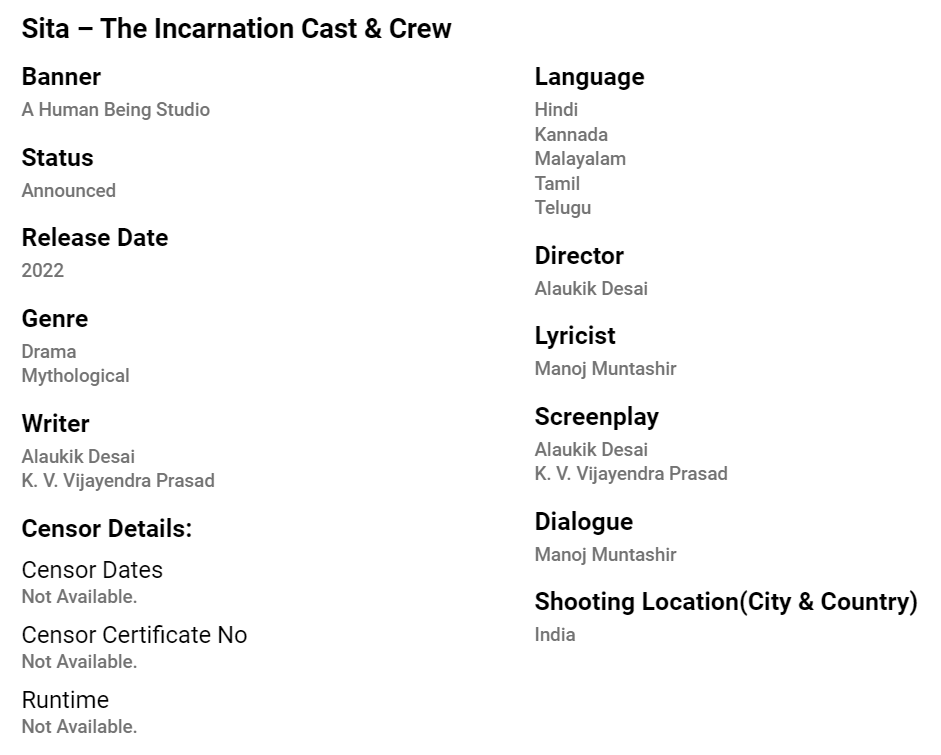
Task: Click Alaukik Desai under Writer
Action: tap(78, 456)
